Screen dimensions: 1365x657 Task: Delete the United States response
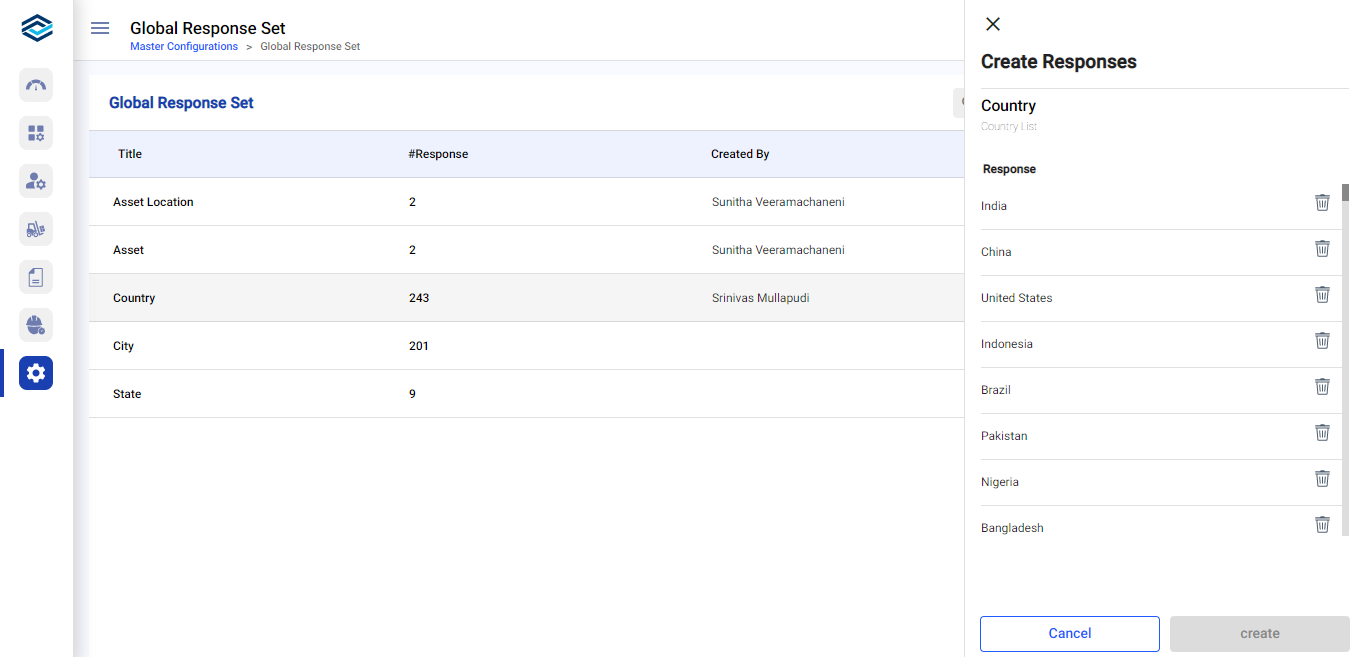point(1322,295)
